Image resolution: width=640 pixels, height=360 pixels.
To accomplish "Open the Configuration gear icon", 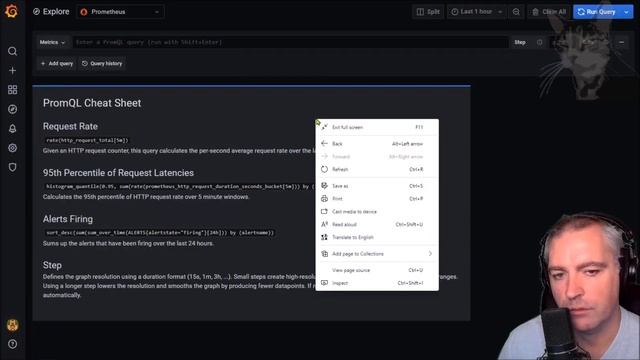I will click(x=12, y=148).
